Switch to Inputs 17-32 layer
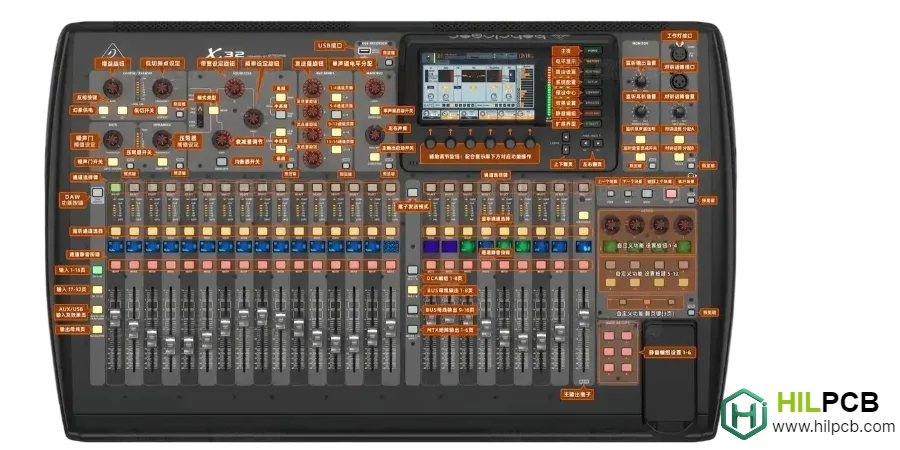The height and width of the screenshot is (450, 900). (97, 289)
